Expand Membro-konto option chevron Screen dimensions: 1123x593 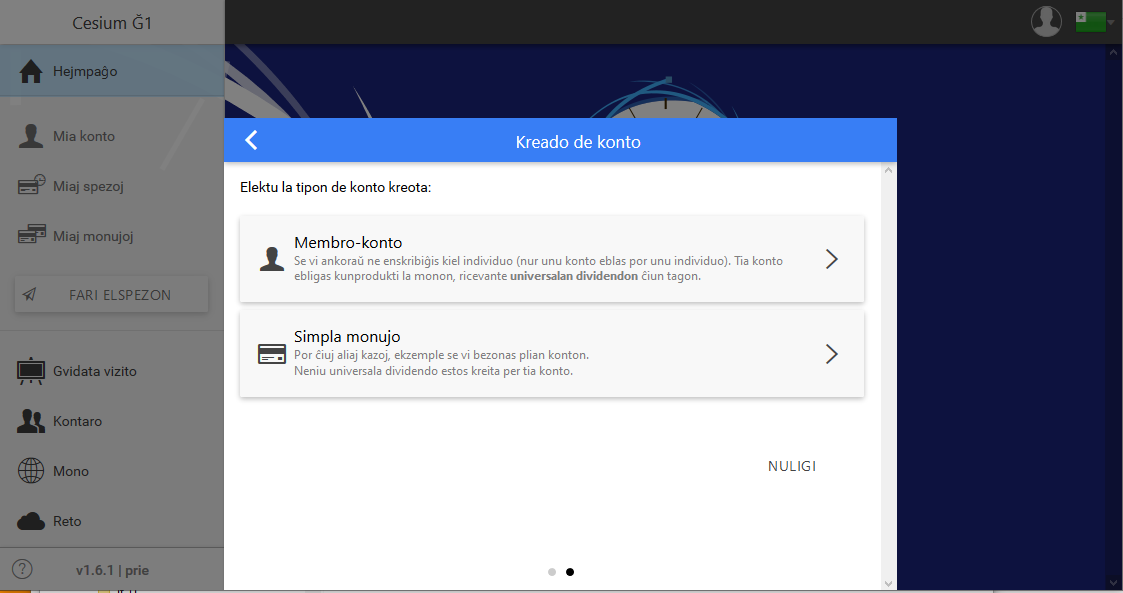(x=832, y=259)
